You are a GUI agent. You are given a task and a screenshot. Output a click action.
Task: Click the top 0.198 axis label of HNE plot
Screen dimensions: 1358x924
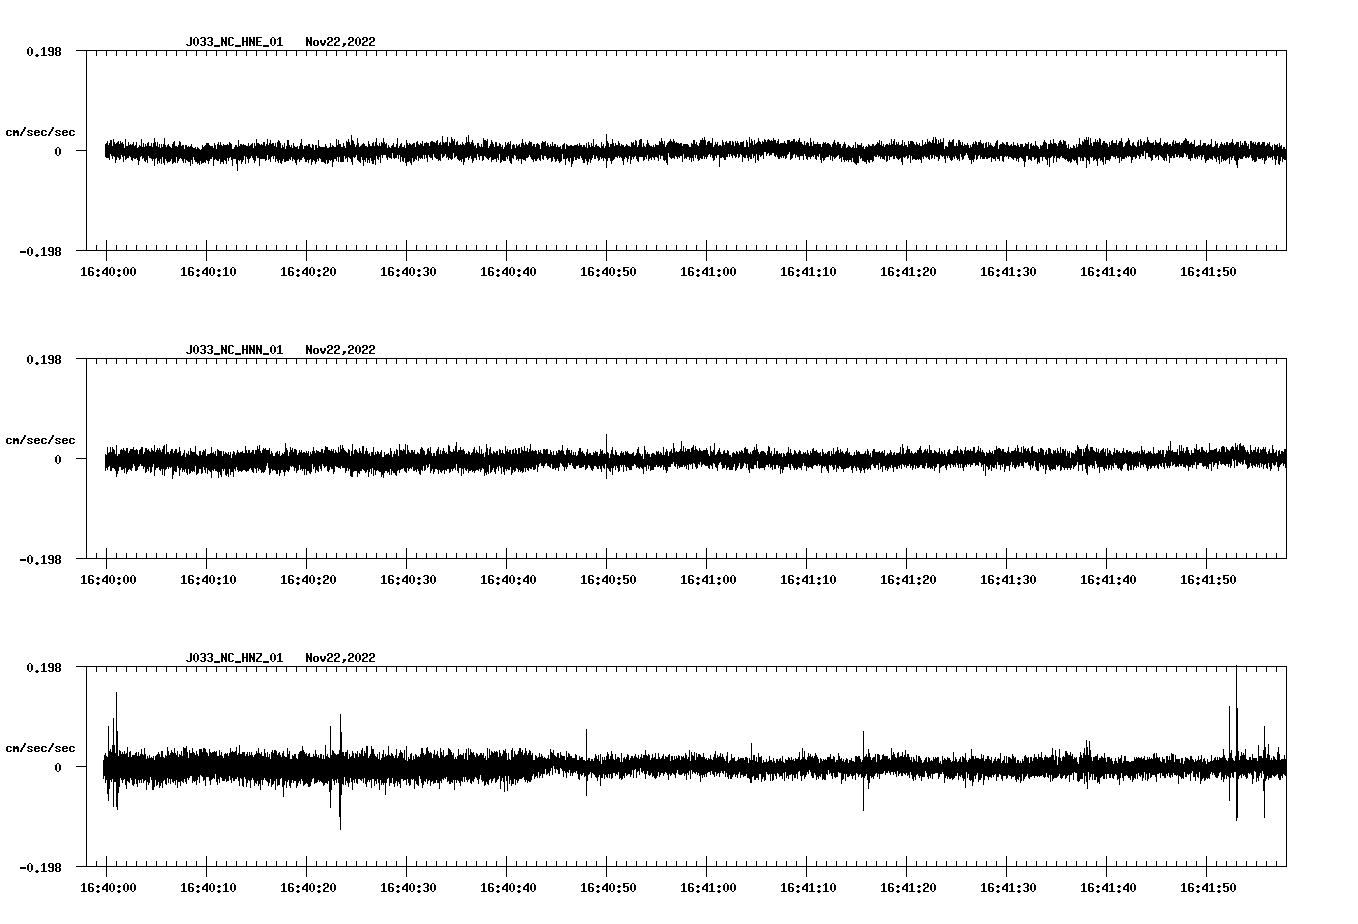(43, 51)
